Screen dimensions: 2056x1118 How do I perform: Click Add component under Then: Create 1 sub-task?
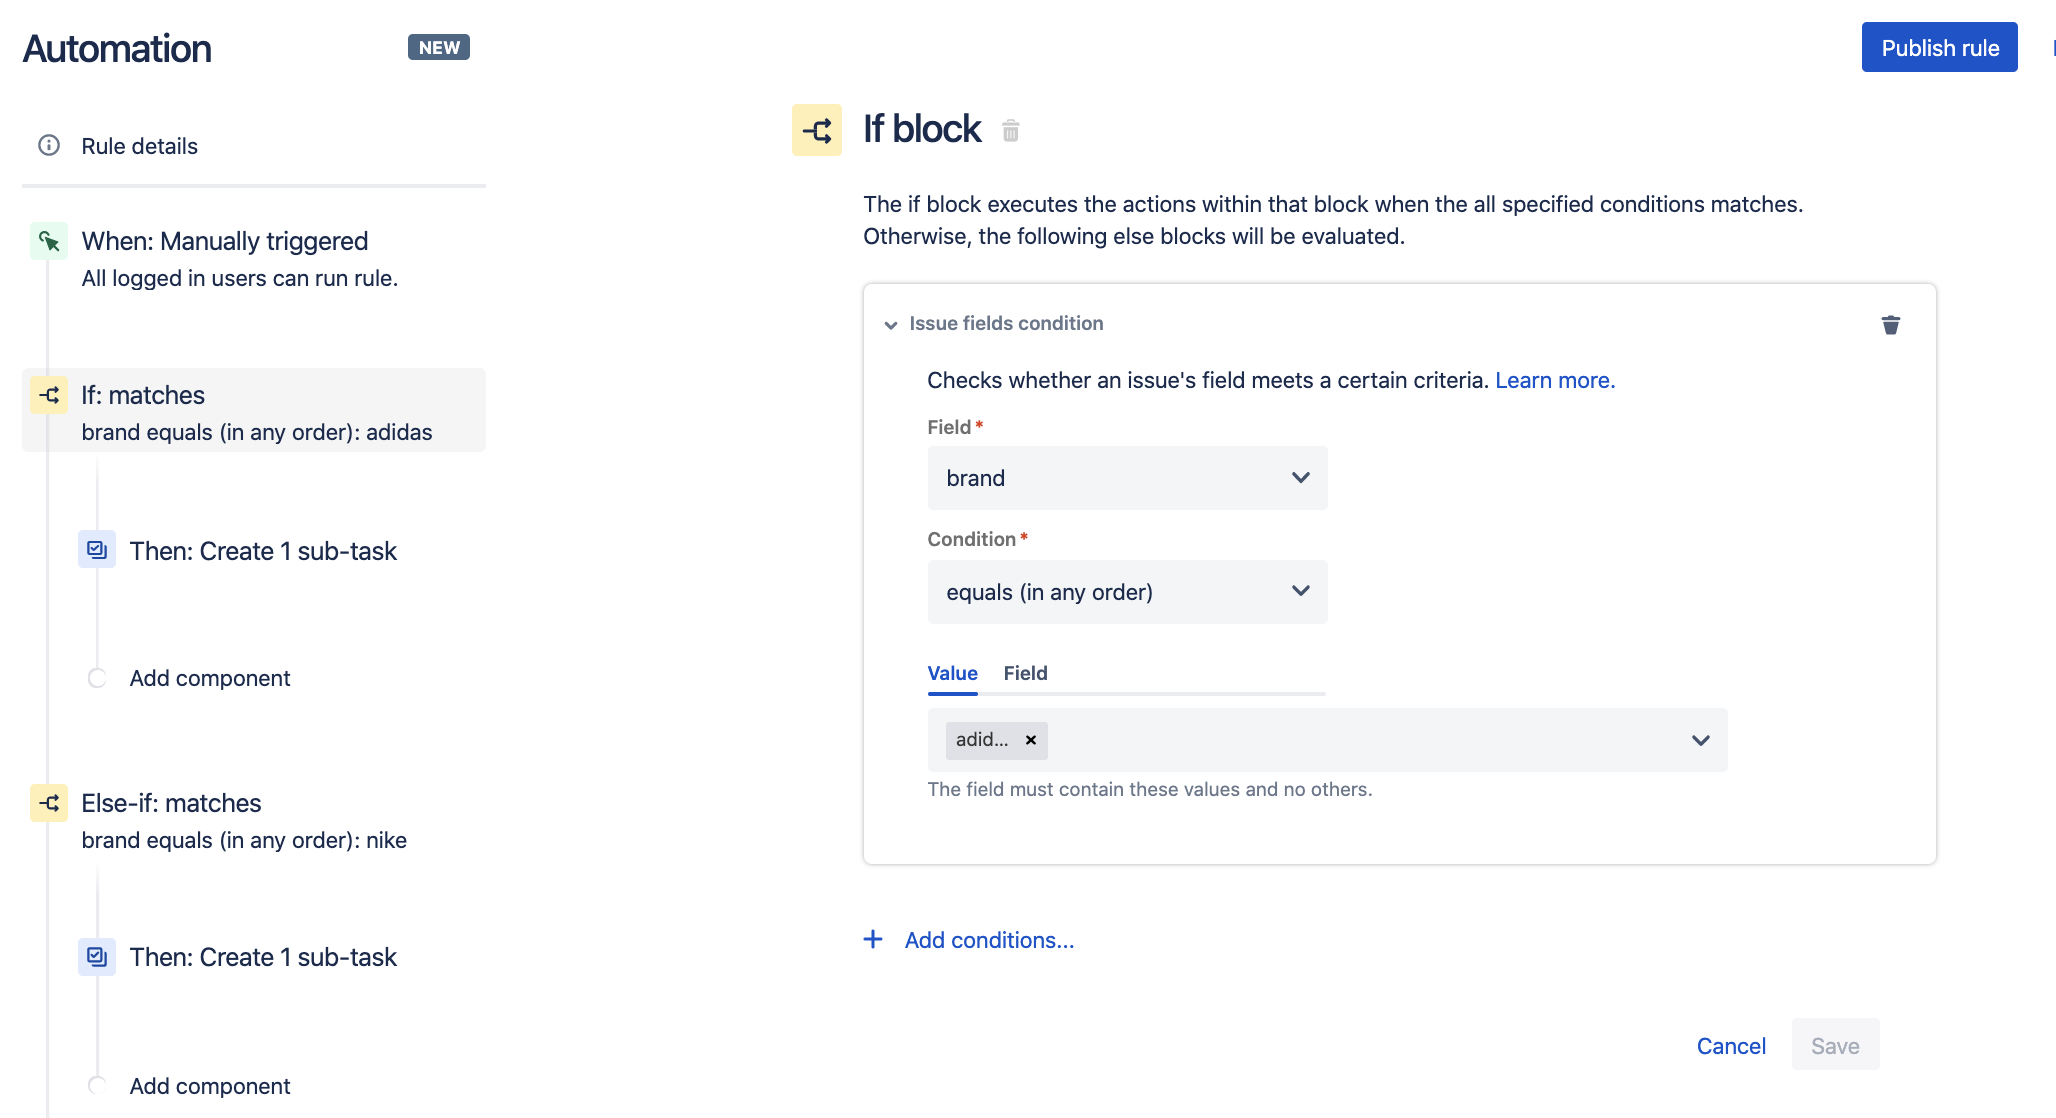coord(208,678)
